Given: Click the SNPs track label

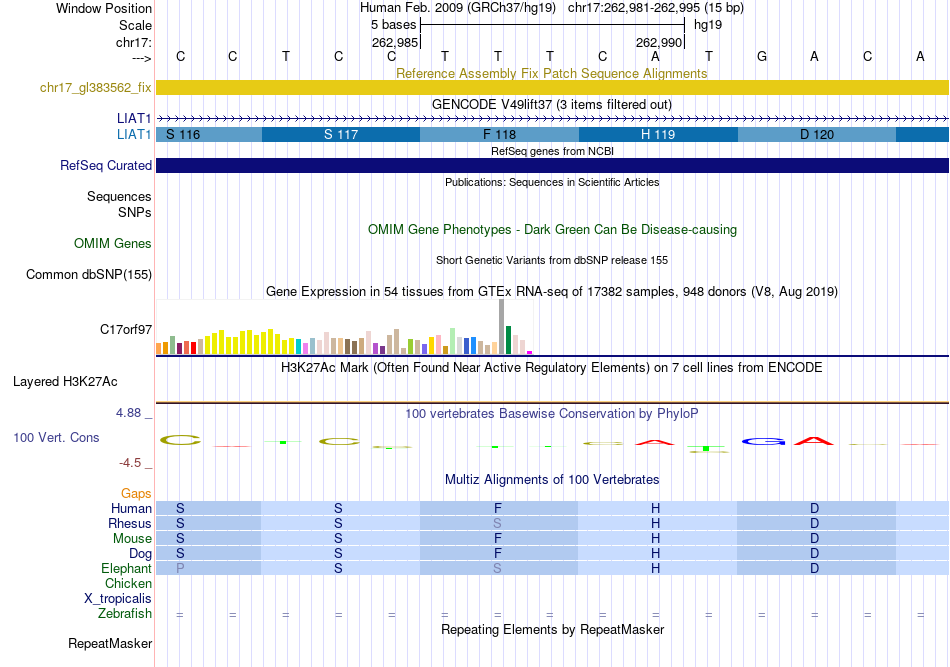Looking at the screenshot, I should (x=135, y=213).
